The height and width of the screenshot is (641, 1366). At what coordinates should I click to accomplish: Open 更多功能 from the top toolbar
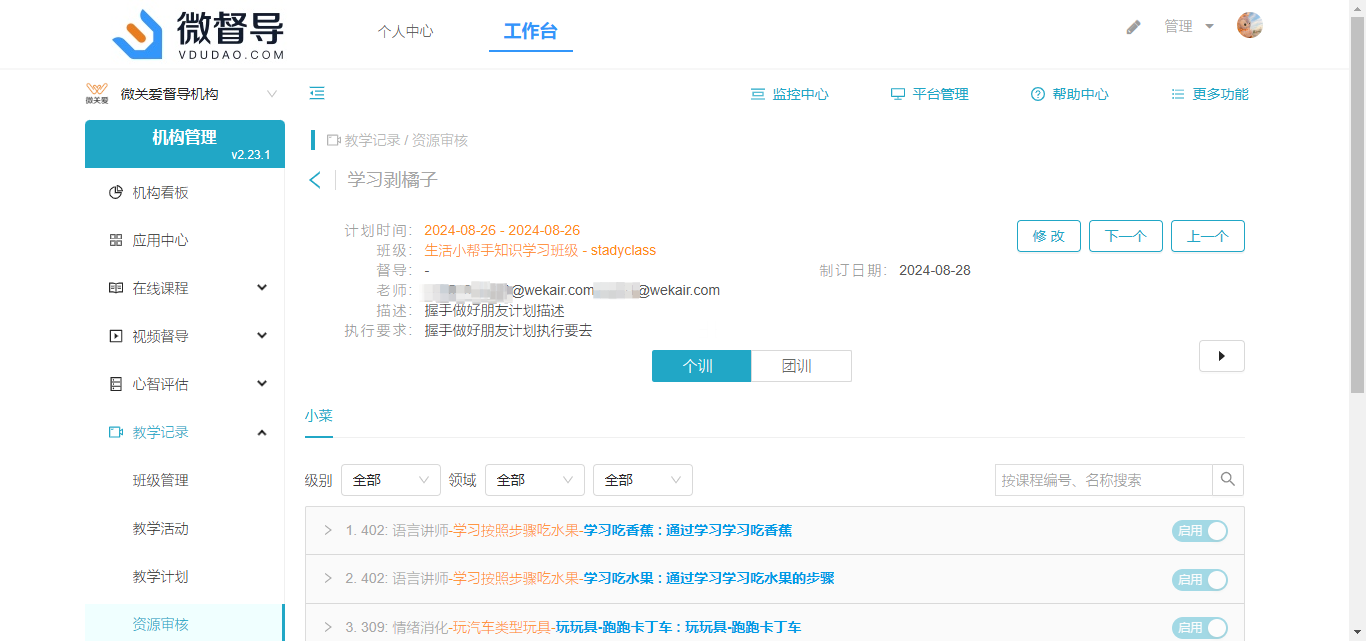point(1209,94)
